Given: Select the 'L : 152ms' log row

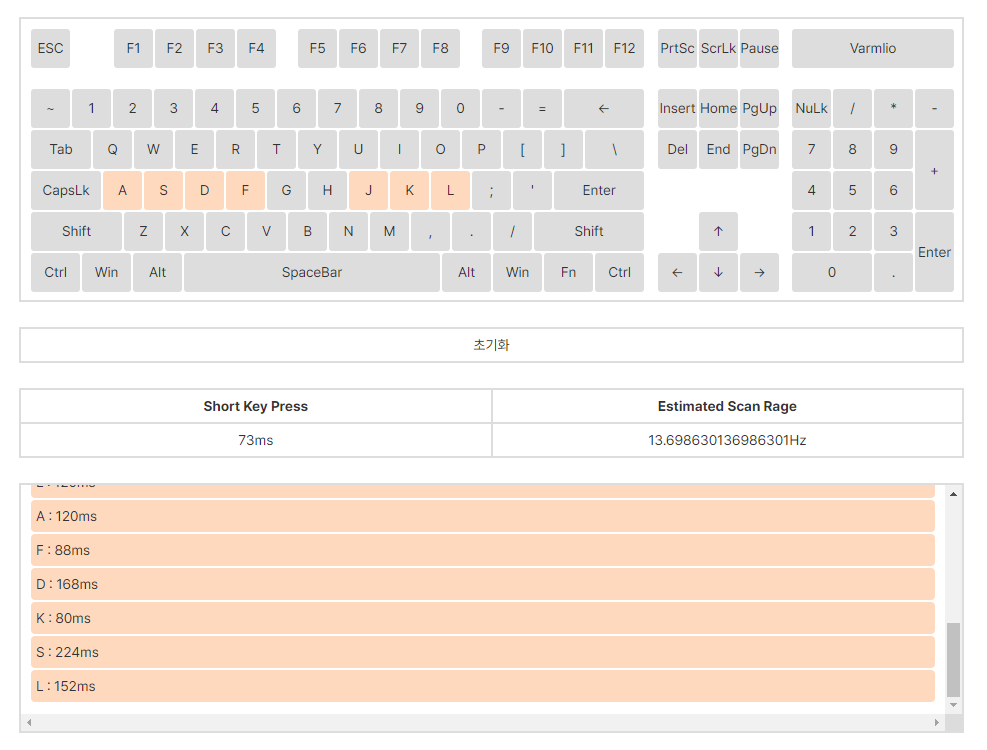Looking at the screenshot, I should tap(483, 686).
